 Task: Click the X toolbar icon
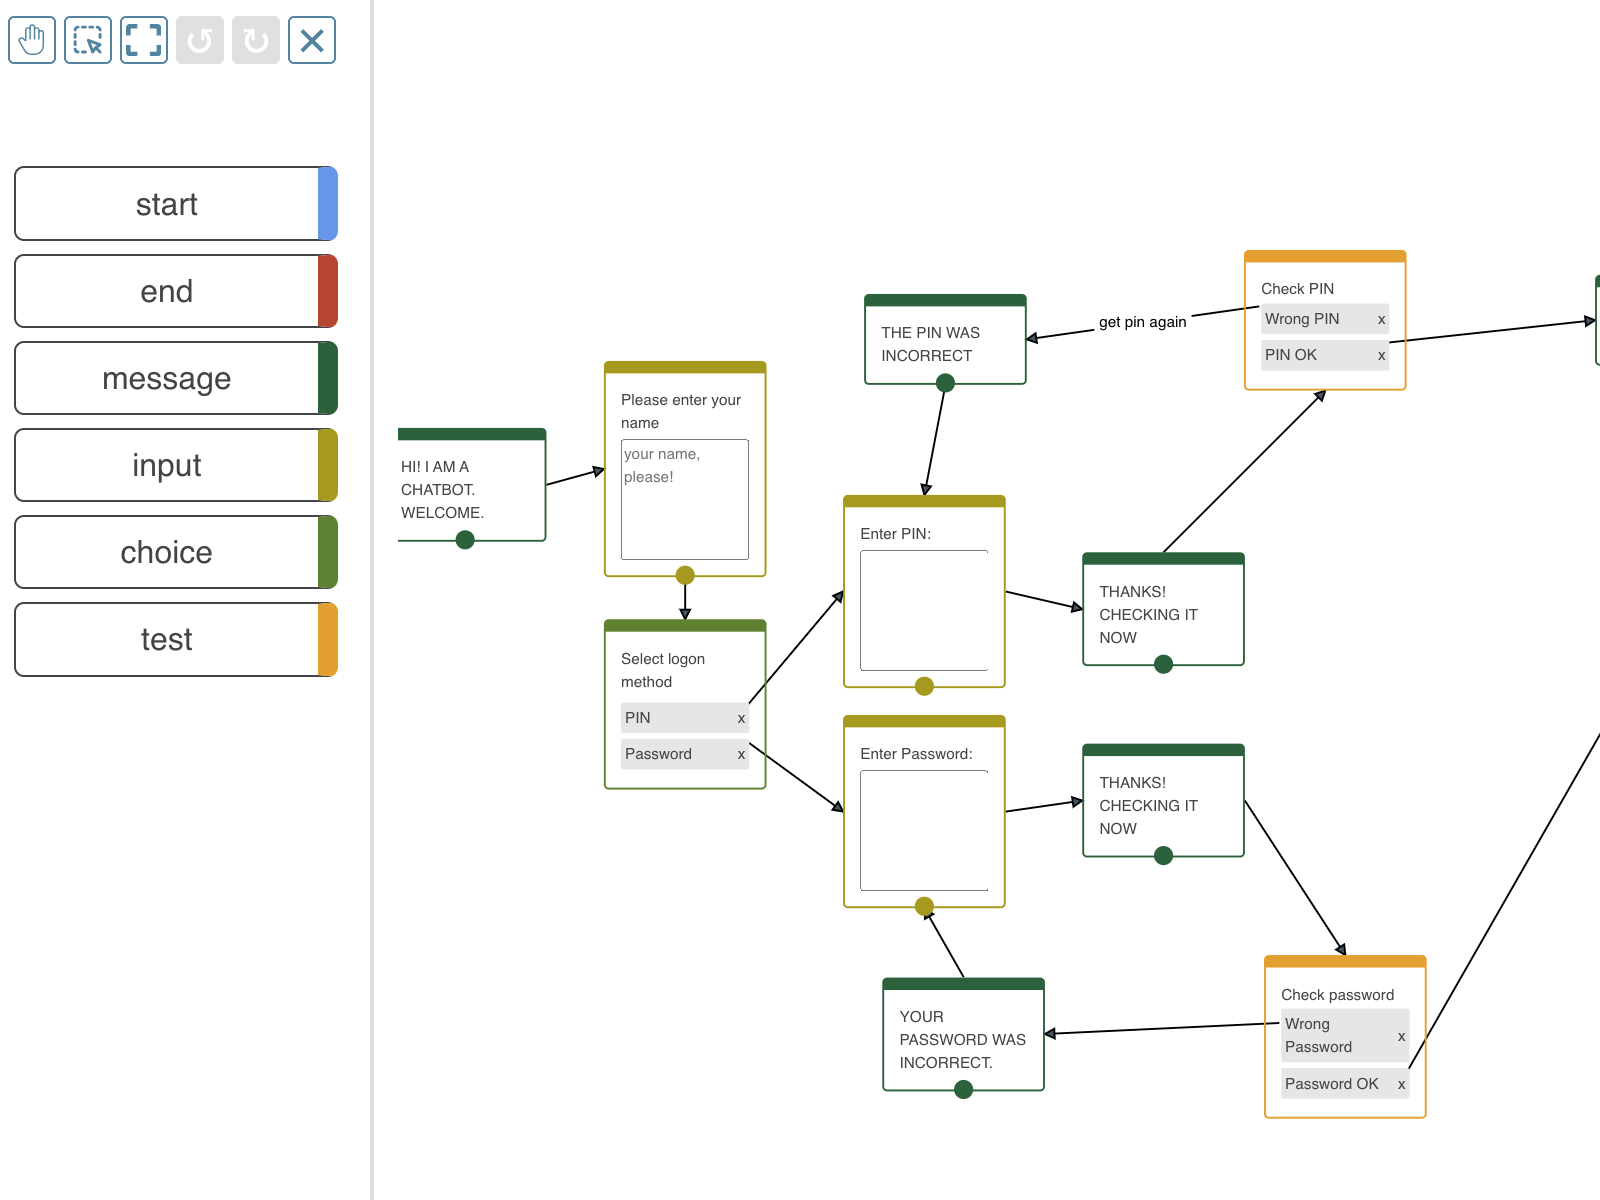(311, 40)
